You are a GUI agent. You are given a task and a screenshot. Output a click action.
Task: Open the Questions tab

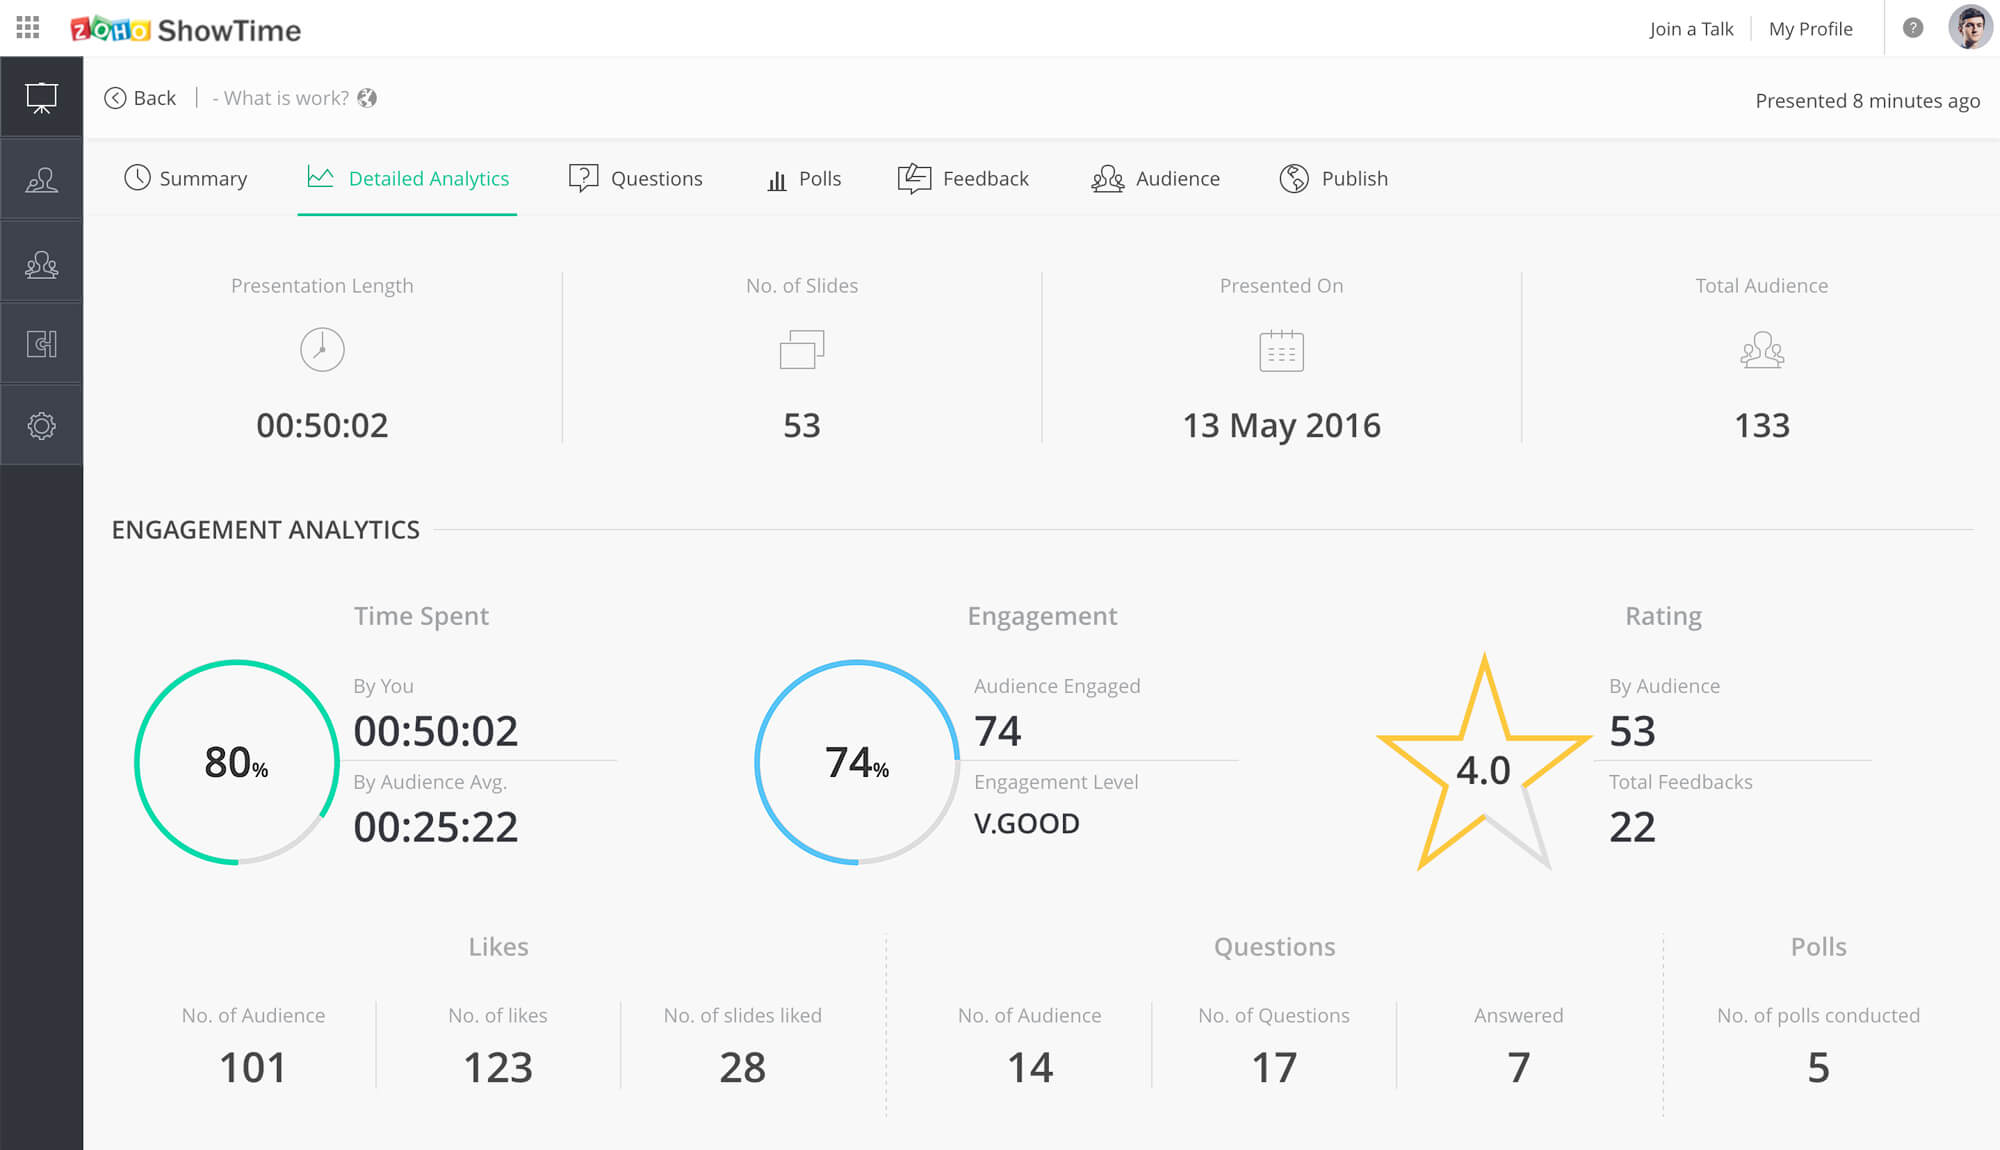tap(636, 178)
